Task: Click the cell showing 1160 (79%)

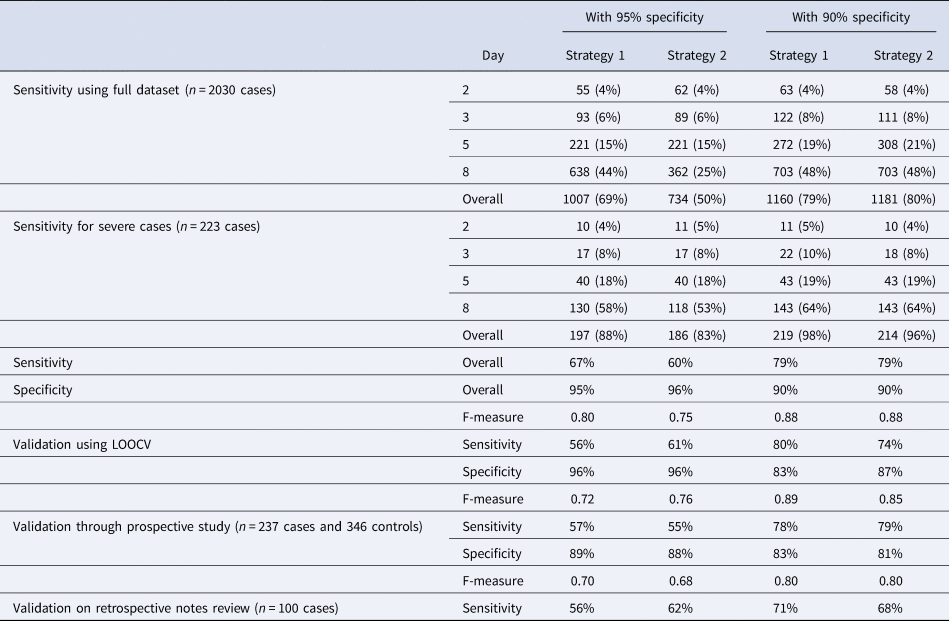Action: [798, 199]
